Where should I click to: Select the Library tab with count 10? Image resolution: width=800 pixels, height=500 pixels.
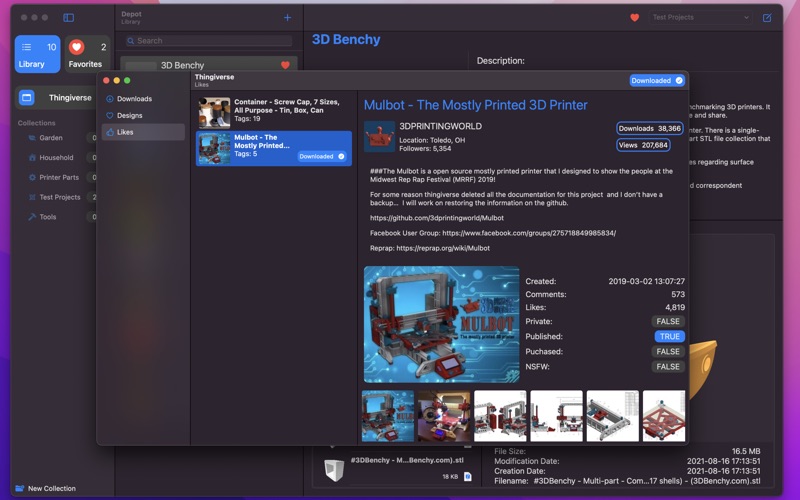[x=38, y=54]
